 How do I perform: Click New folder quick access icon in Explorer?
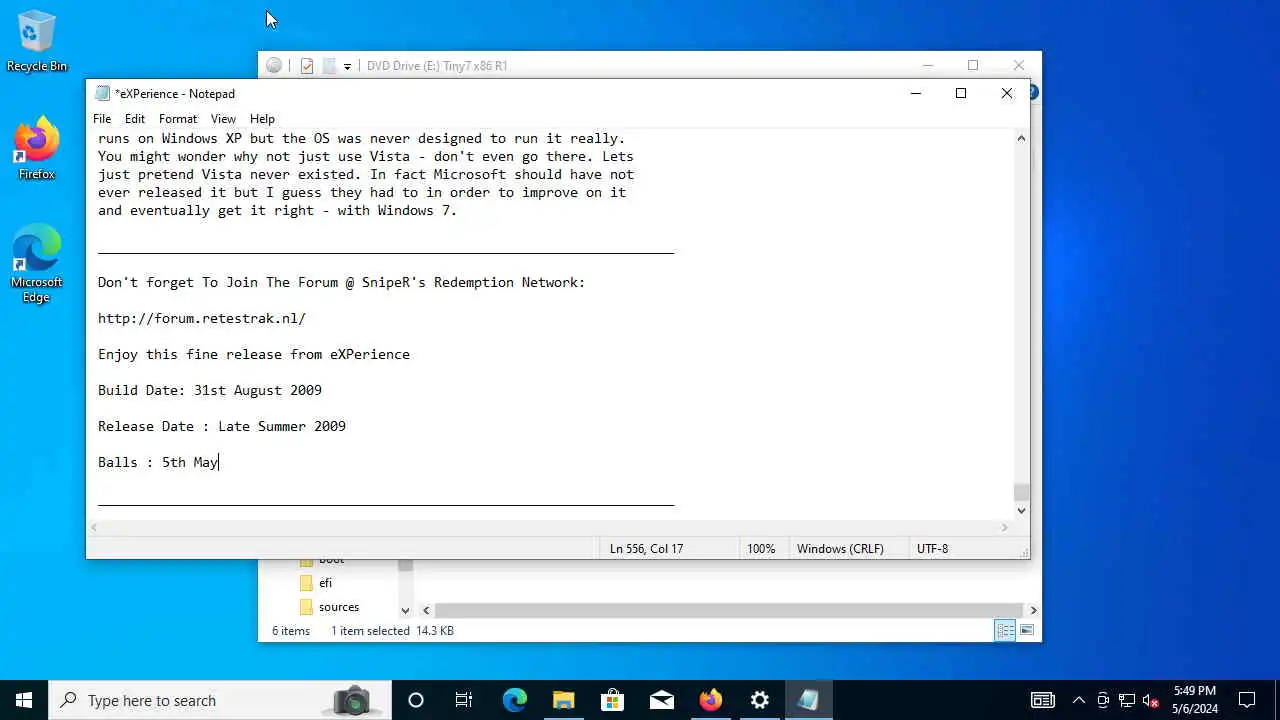tap(329, 66)
